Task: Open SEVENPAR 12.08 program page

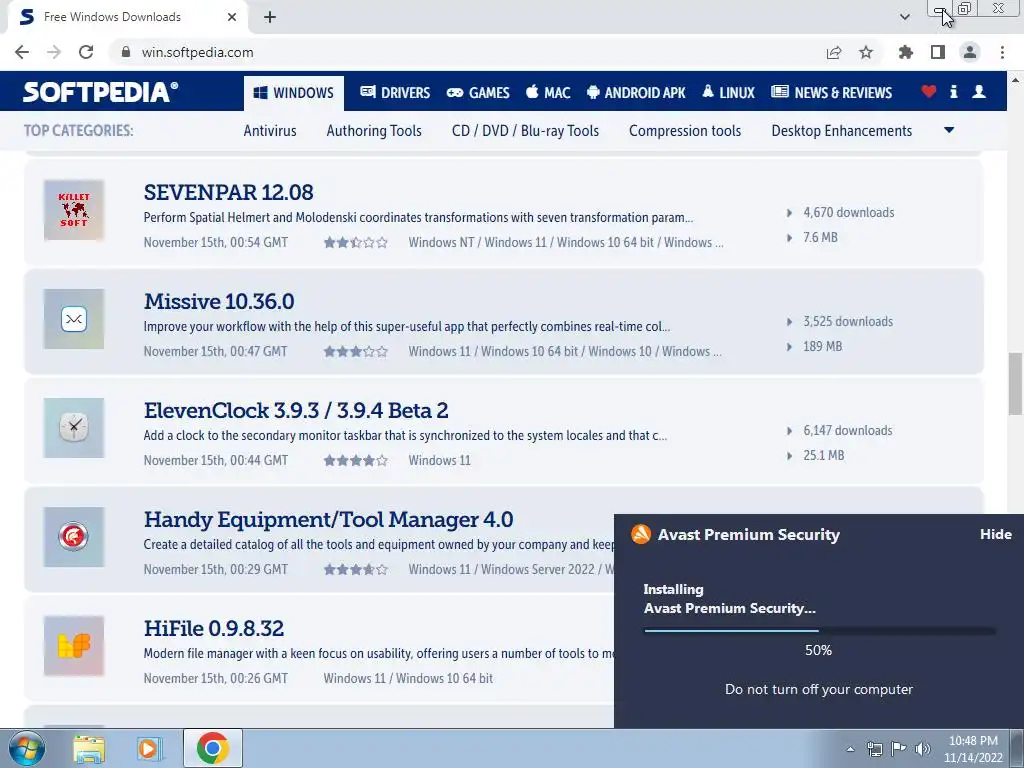Action: [x=229, y=192]
